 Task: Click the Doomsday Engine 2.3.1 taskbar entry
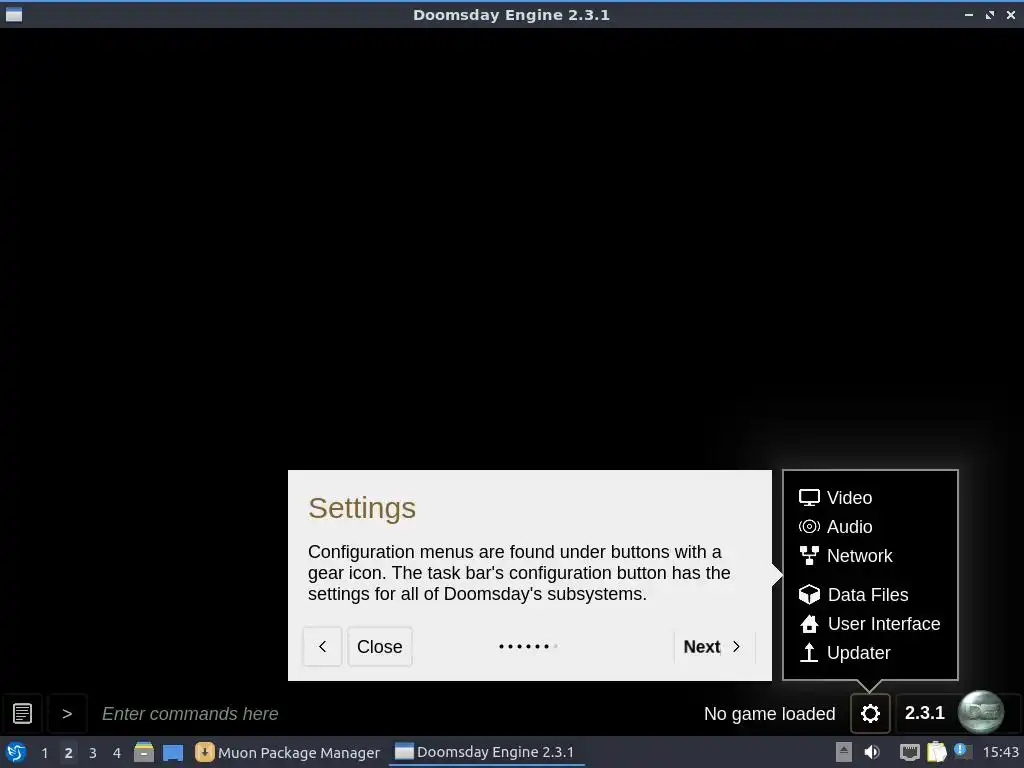[x=485, y=752]
